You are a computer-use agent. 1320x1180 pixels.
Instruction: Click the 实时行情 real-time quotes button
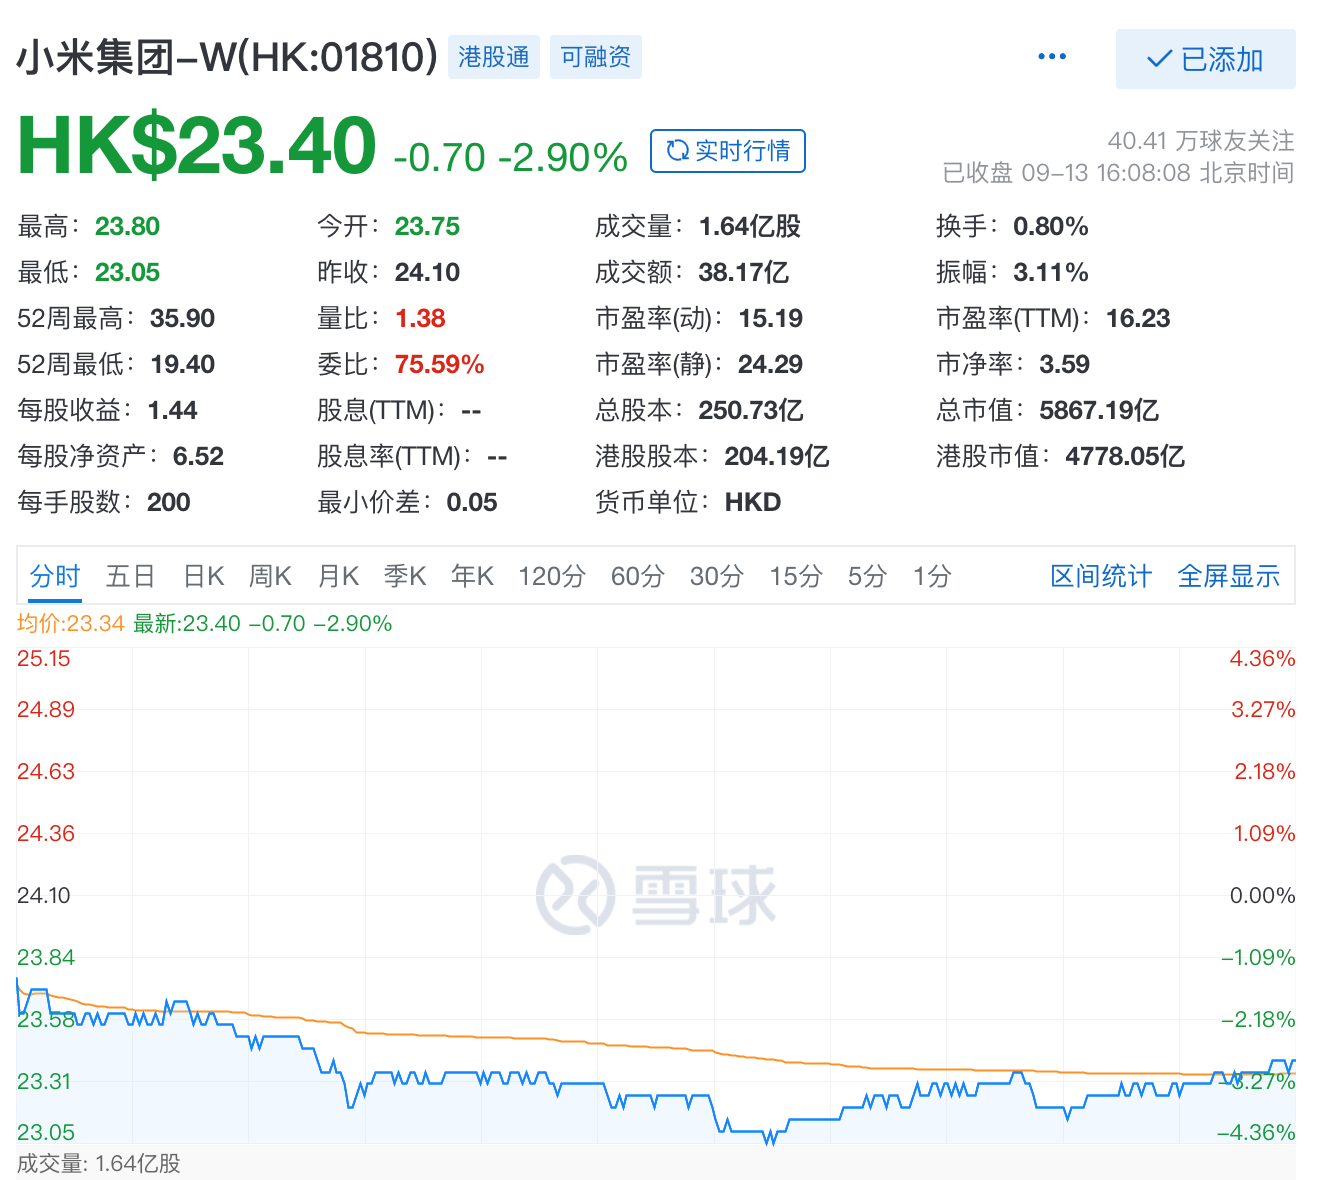pyautogui.click(x=727, y=151)
